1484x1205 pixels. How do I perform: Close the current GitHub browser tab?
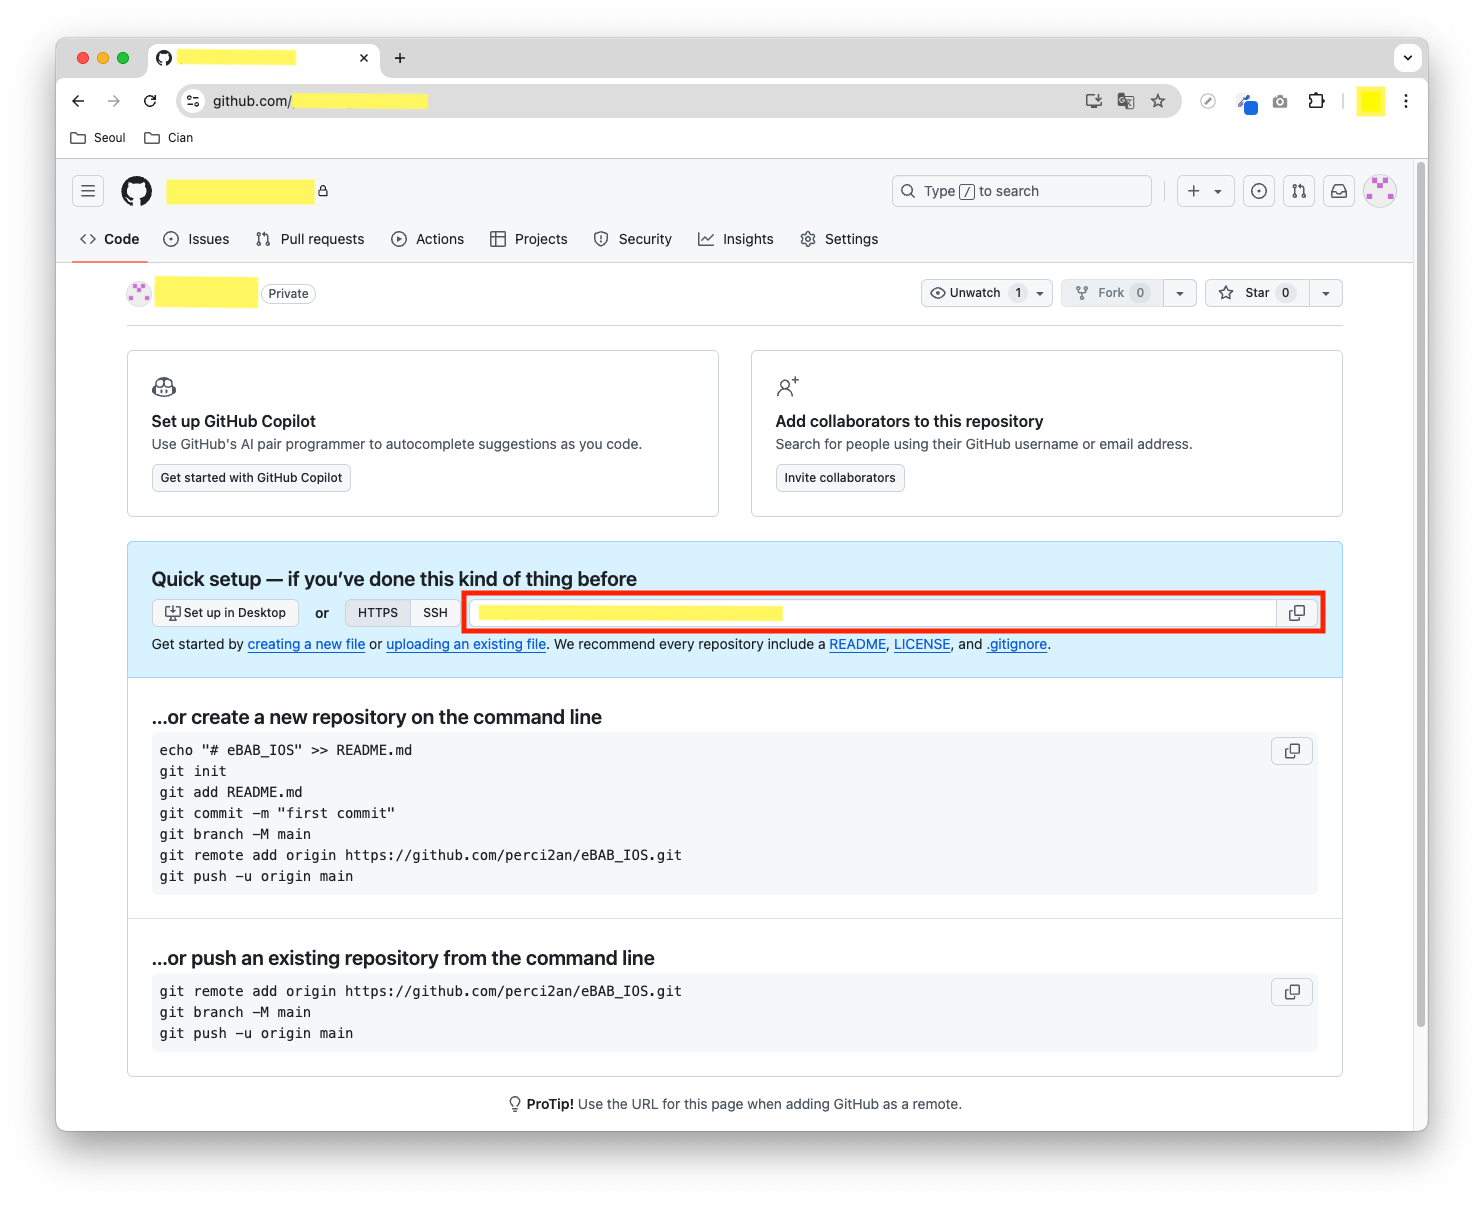pos(364,58)
